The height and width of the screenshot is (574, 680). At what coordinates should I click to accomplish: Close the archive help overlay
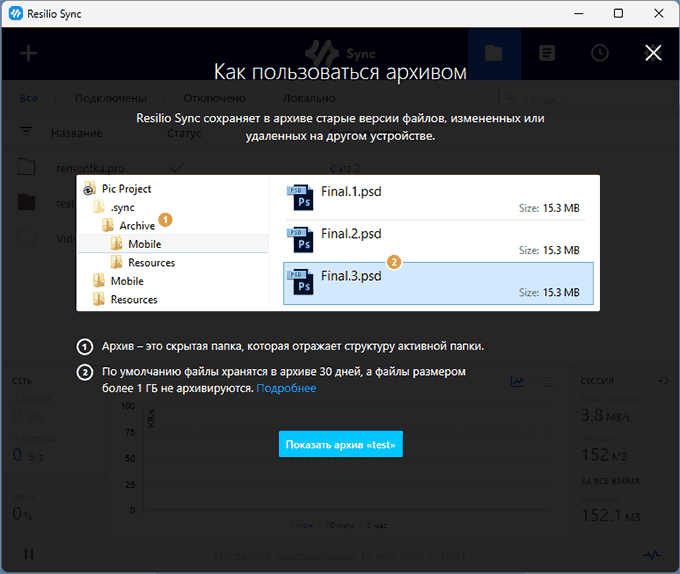click(x=653, y=53)
